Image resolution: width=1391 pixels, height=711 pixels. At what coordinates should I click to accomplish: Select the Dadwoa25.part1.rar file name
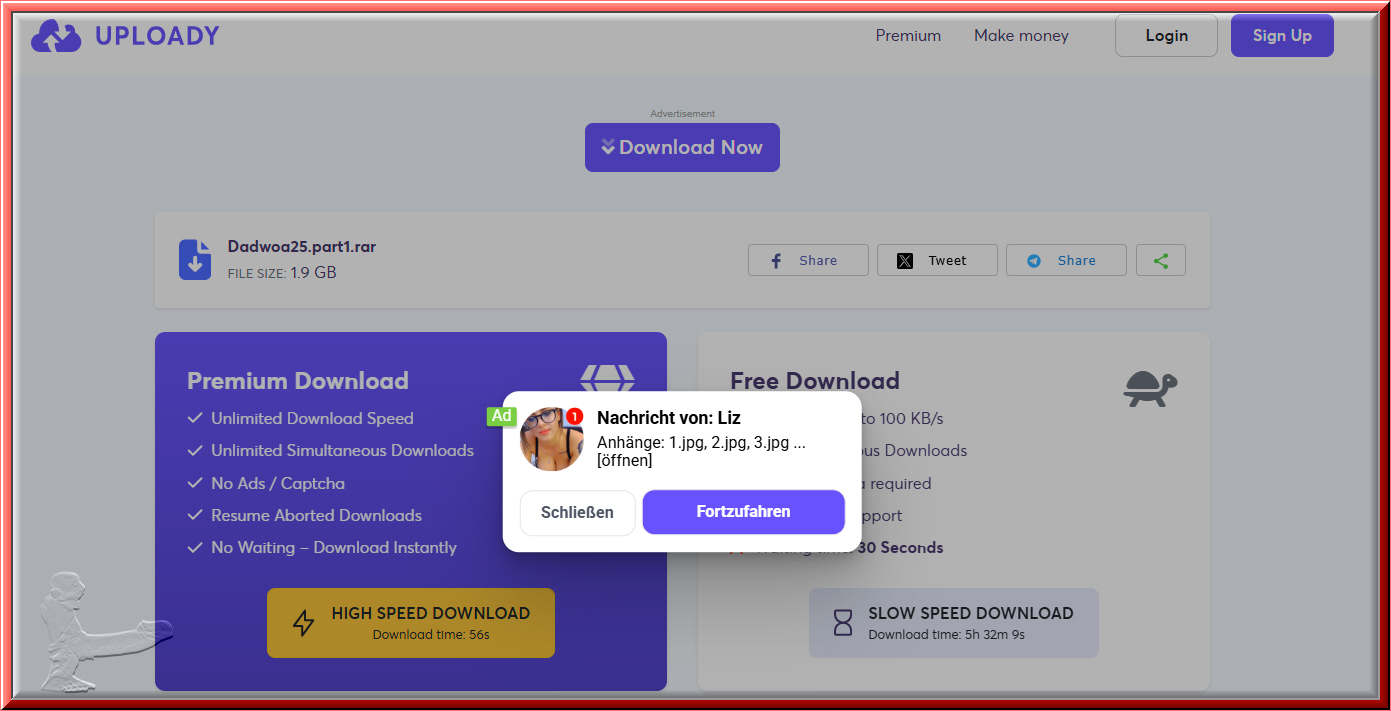tap(302, 246)
